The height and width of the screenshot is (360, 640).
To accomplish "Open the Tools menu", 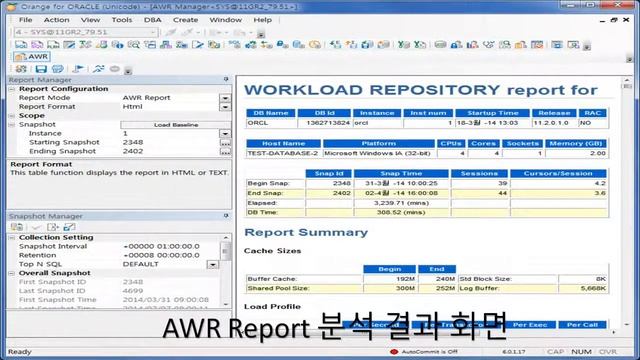I will 122,20.
